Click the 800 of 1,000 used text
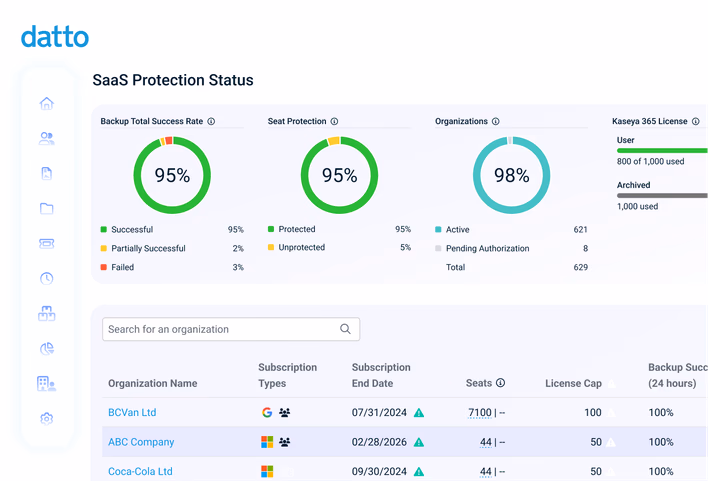 pos(650,161)
